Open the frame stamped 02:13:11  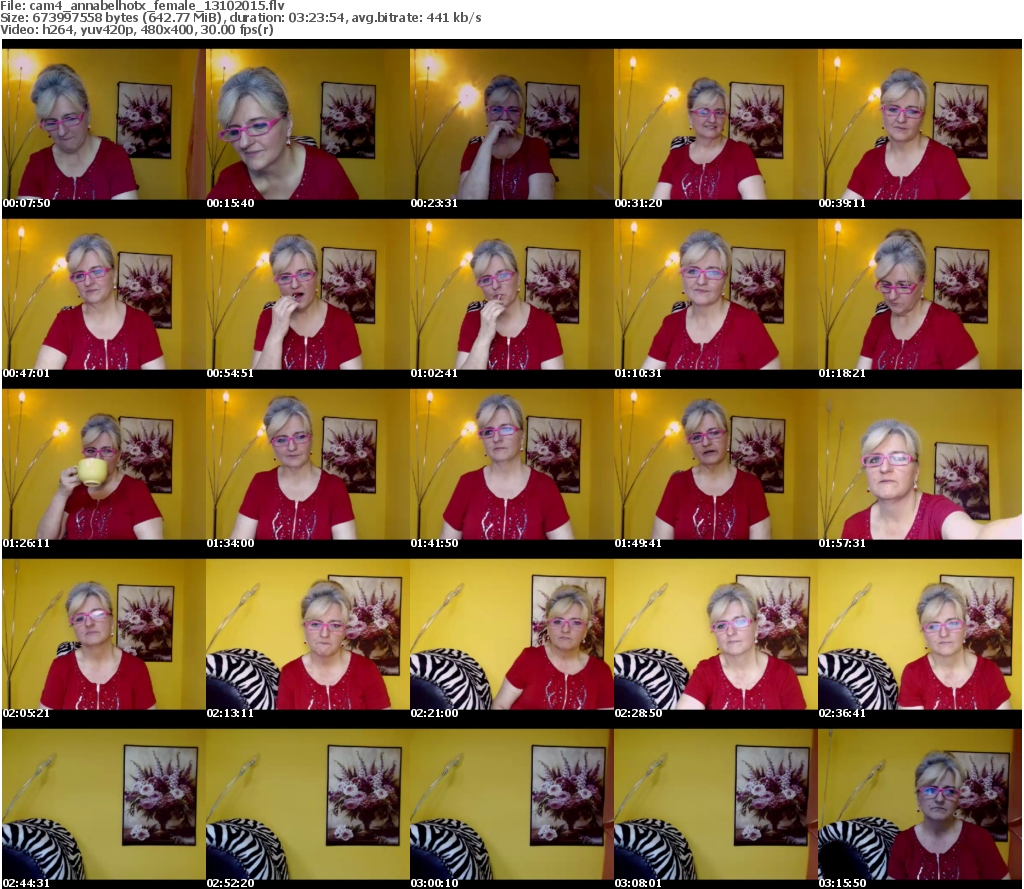click(x=308, y=634)
